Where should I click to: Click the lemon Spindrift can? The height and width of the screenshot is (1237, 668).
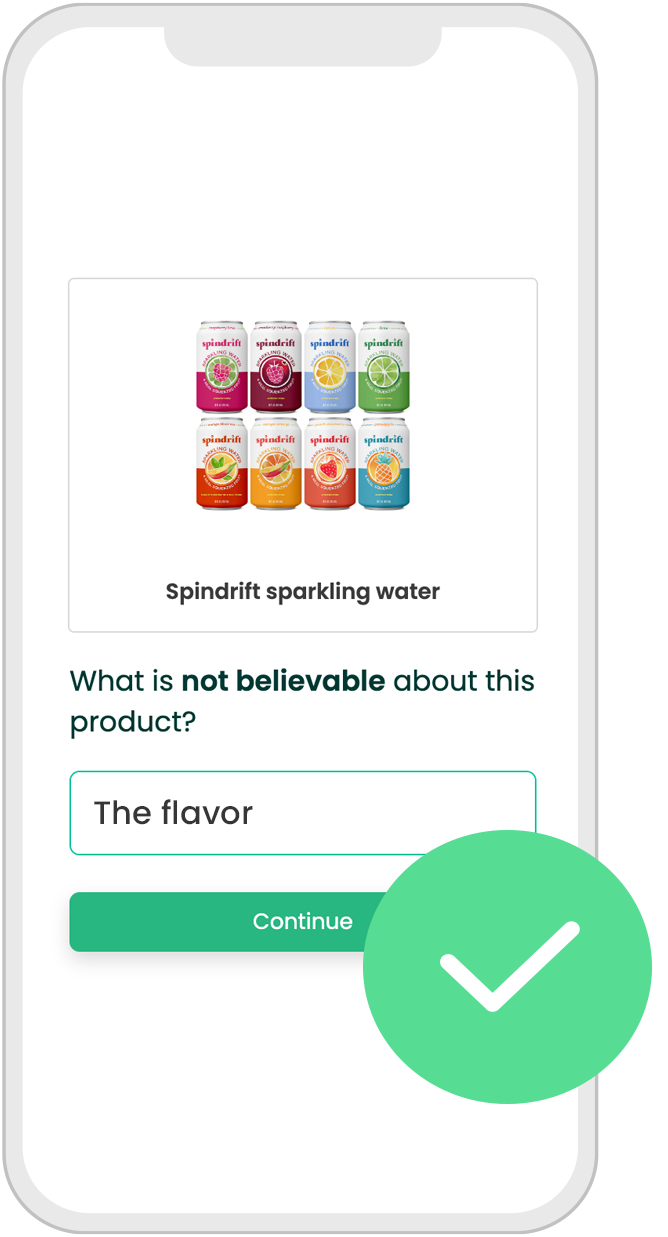tap(330, 366)
